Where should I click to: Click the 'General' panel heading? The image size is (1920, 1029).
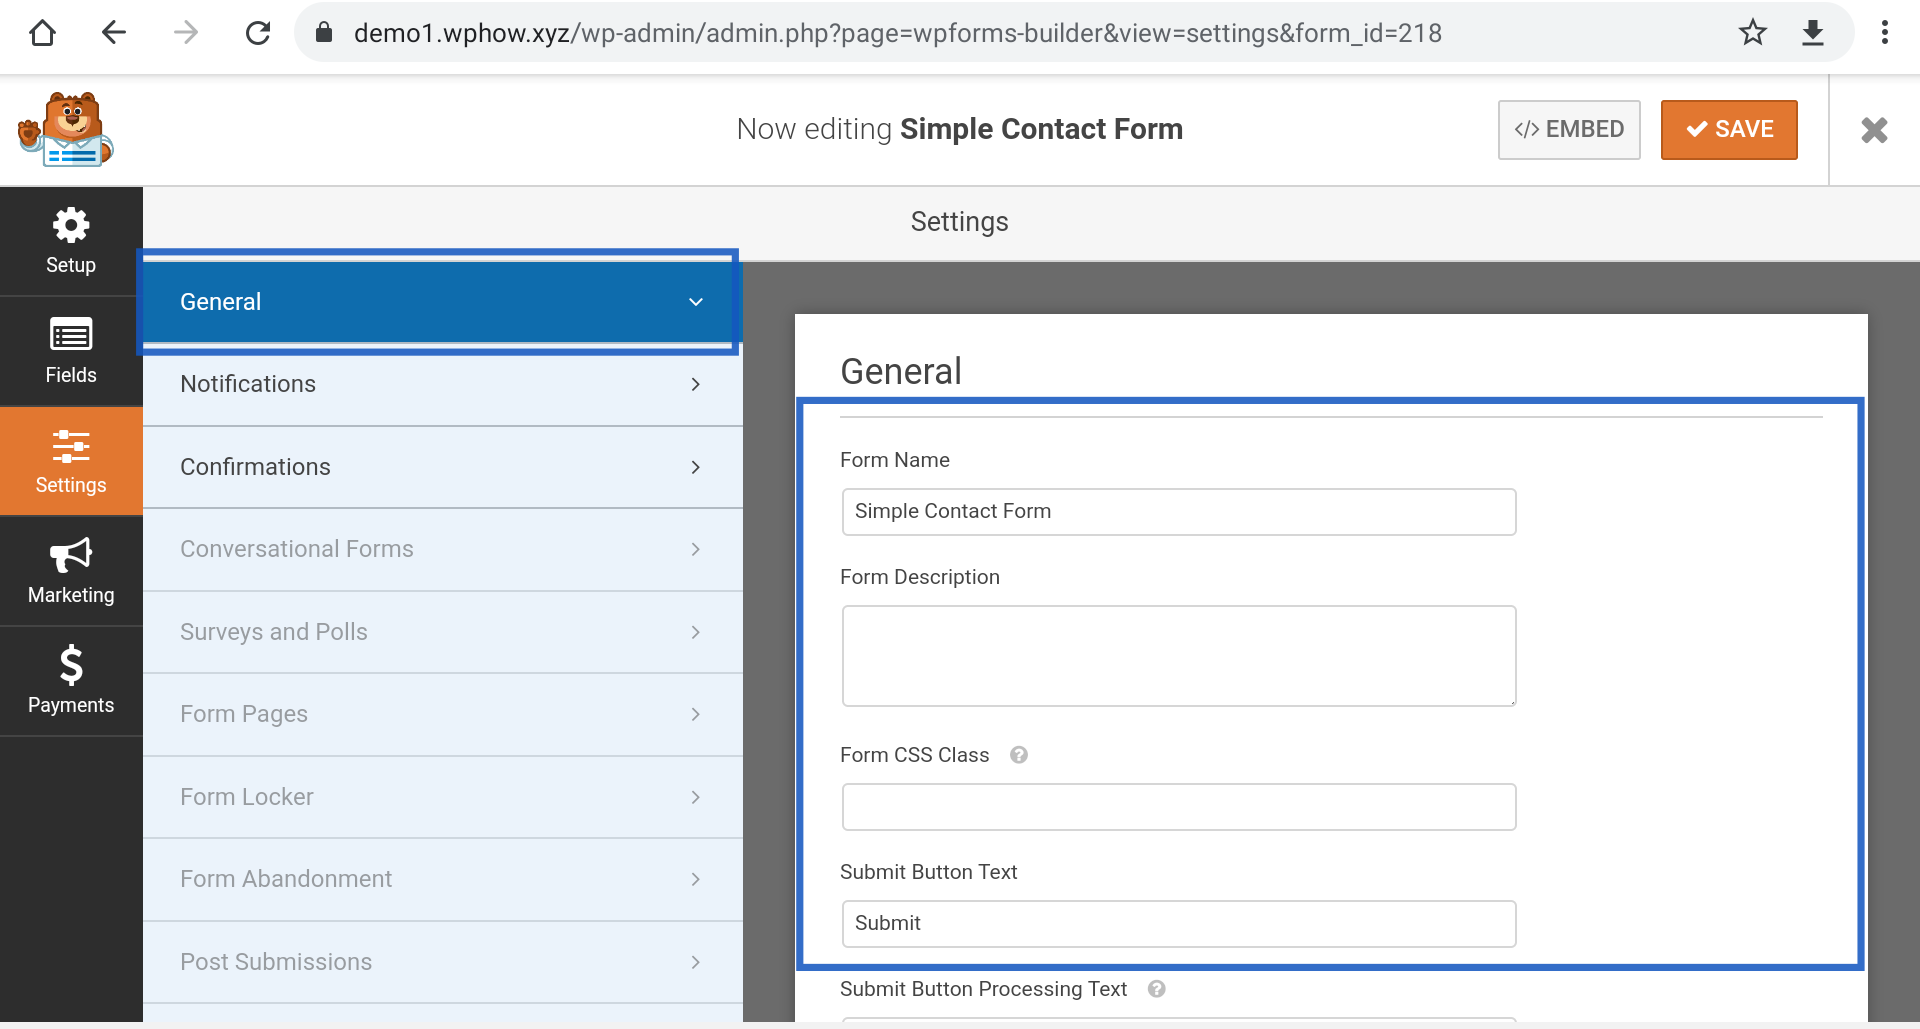[901, 371]
